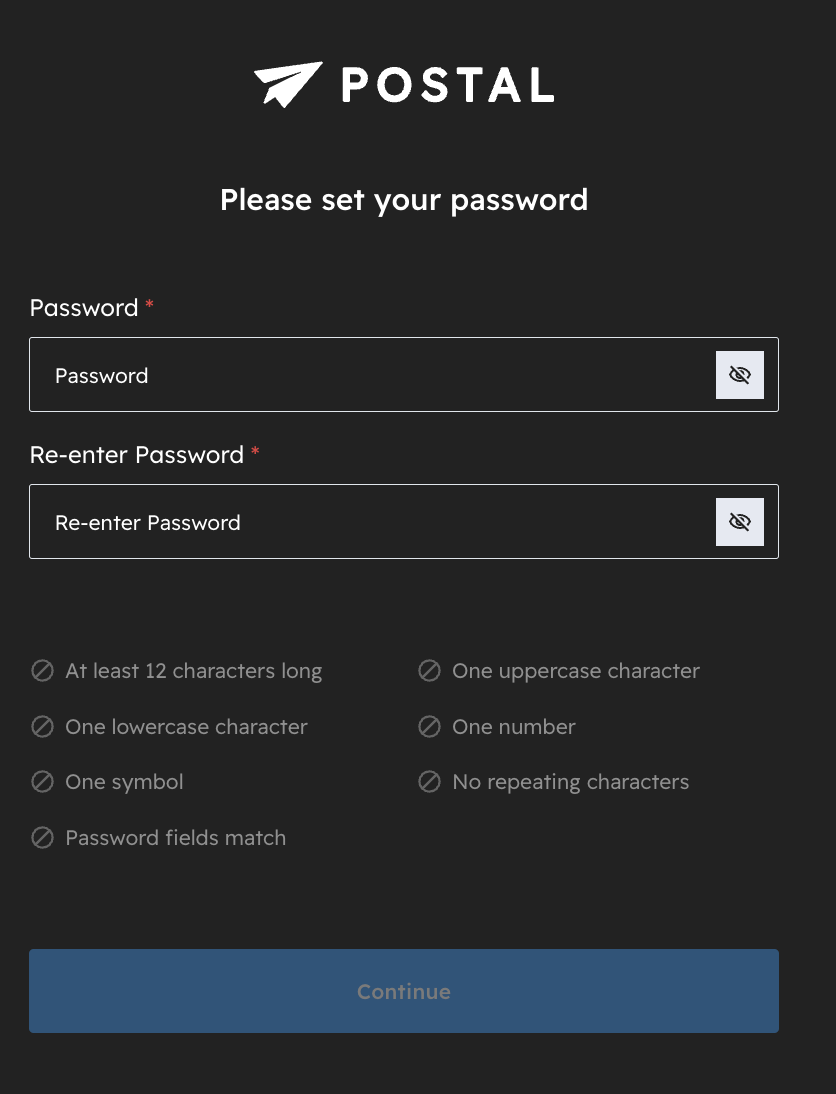
Task: Click the 'One uppercase character' indicator icon
Action: pos(429,670)
